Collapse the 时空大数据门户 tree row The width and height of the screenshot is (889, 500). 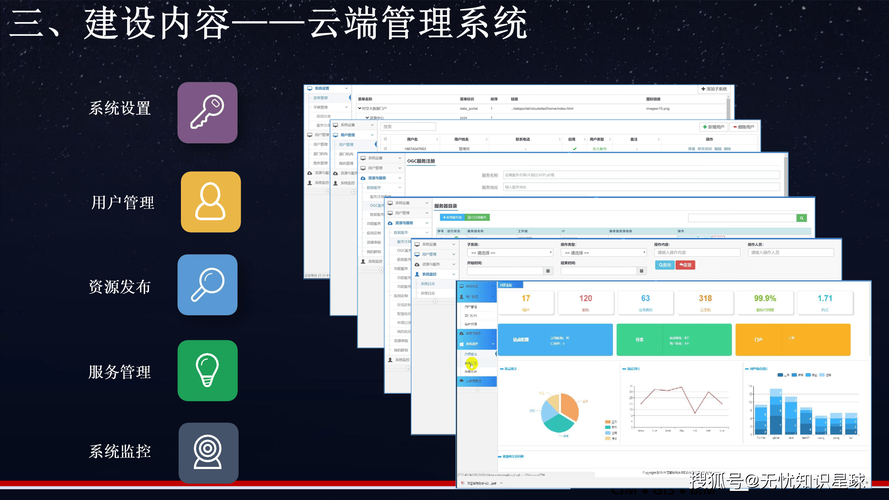point(359,108)
